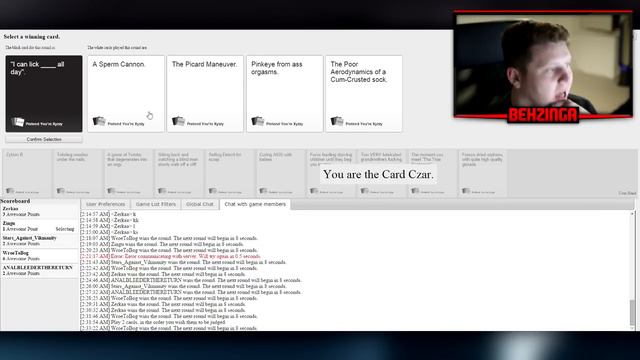Pick "The Picard Maneuver." white card
Image resolution: width=640 pixels, height=360 pixels.
pyautogui.click(x=205, y=93)
